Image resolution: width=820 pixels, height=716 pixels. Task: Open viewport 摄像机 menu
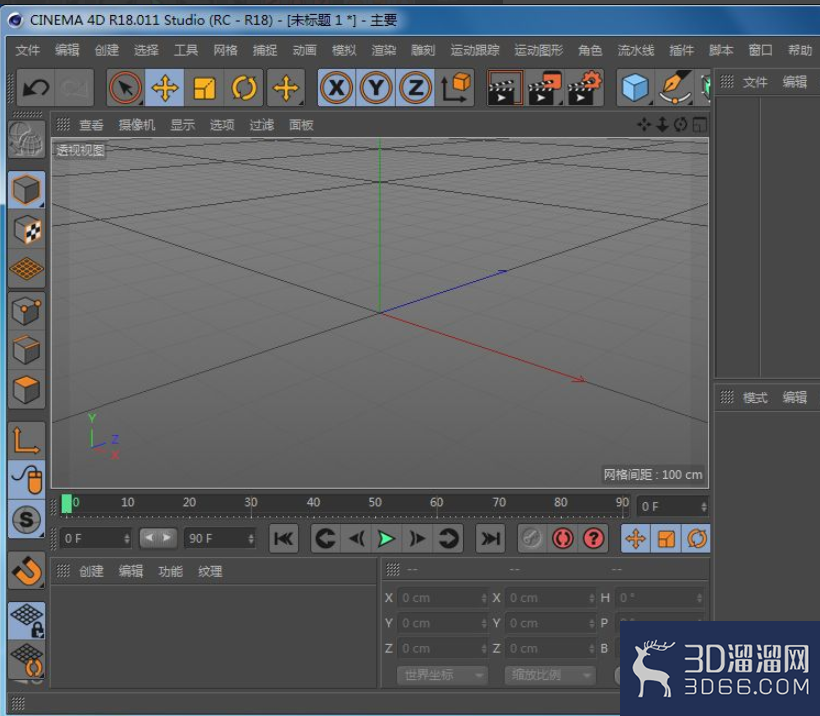tap(136, 125)
